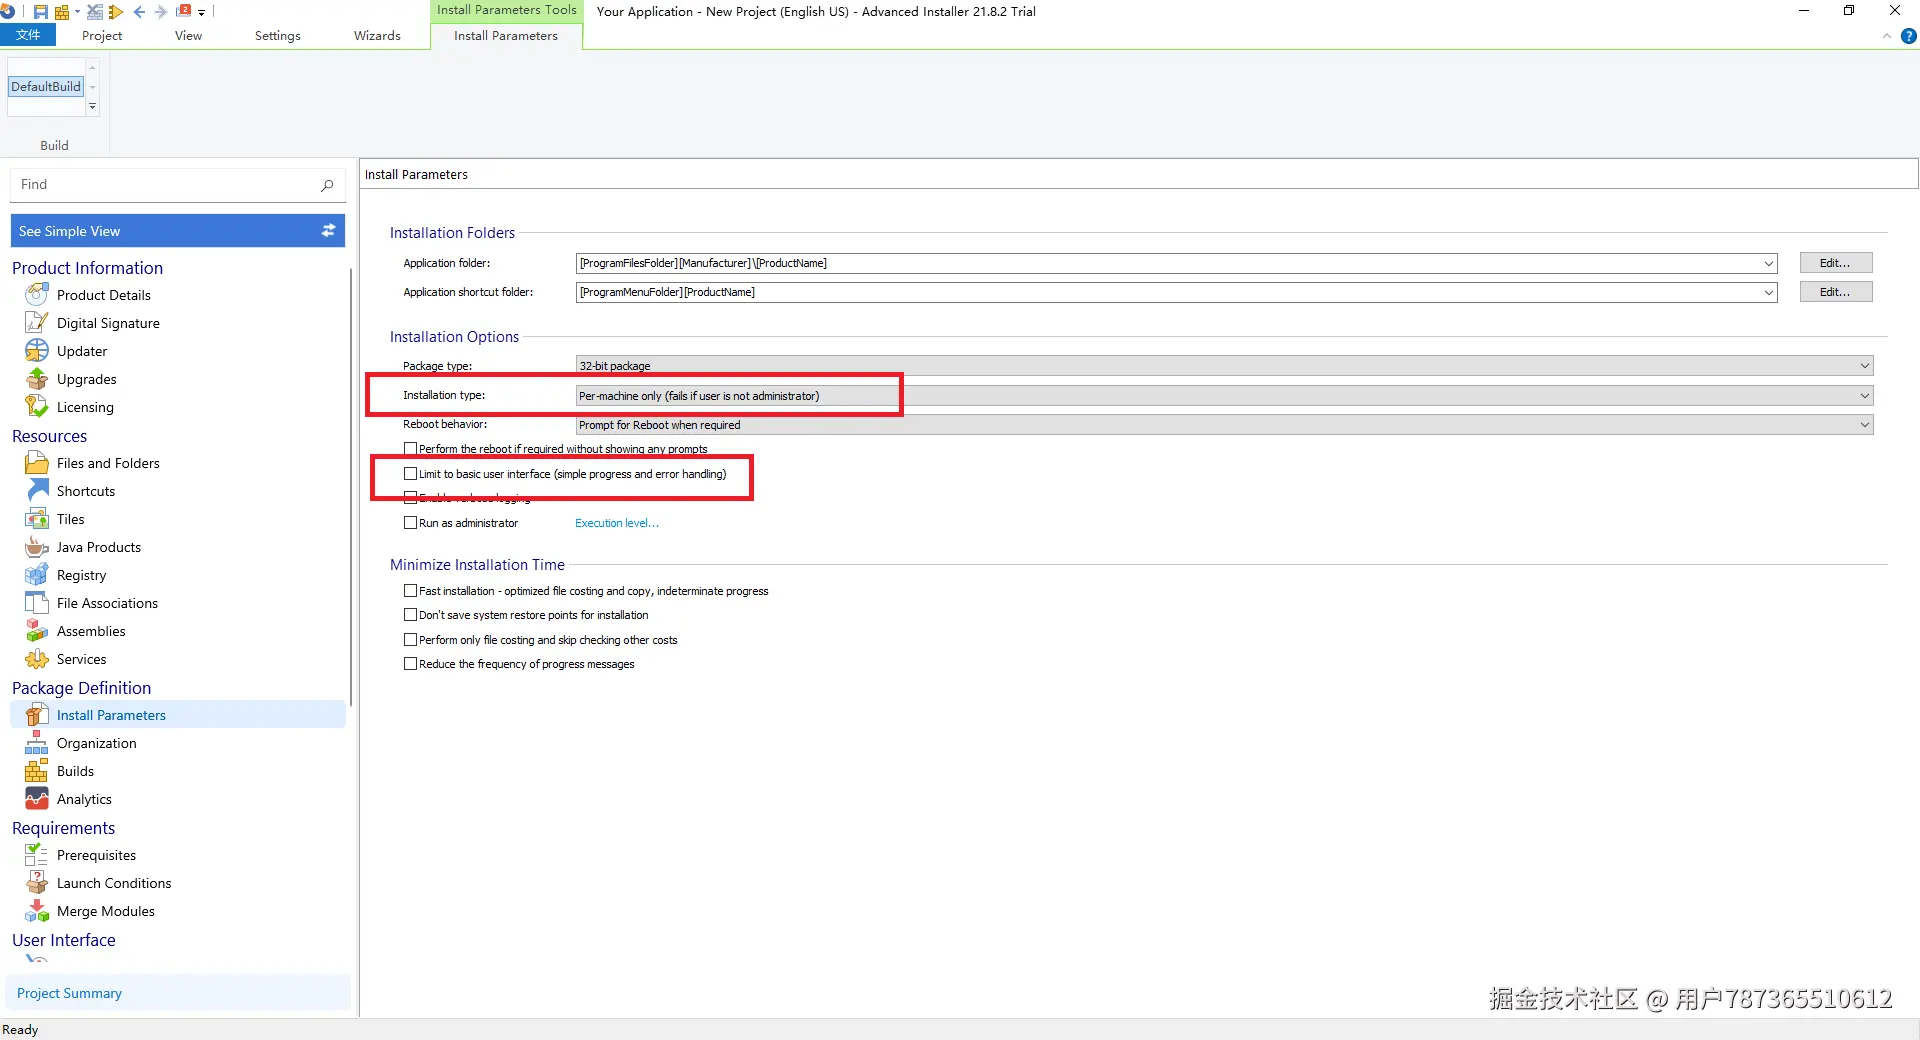Screen dimensions: 1920x1040
Task: Check Reduce the frequency of progress messages
Action: (x=410, y=664)
